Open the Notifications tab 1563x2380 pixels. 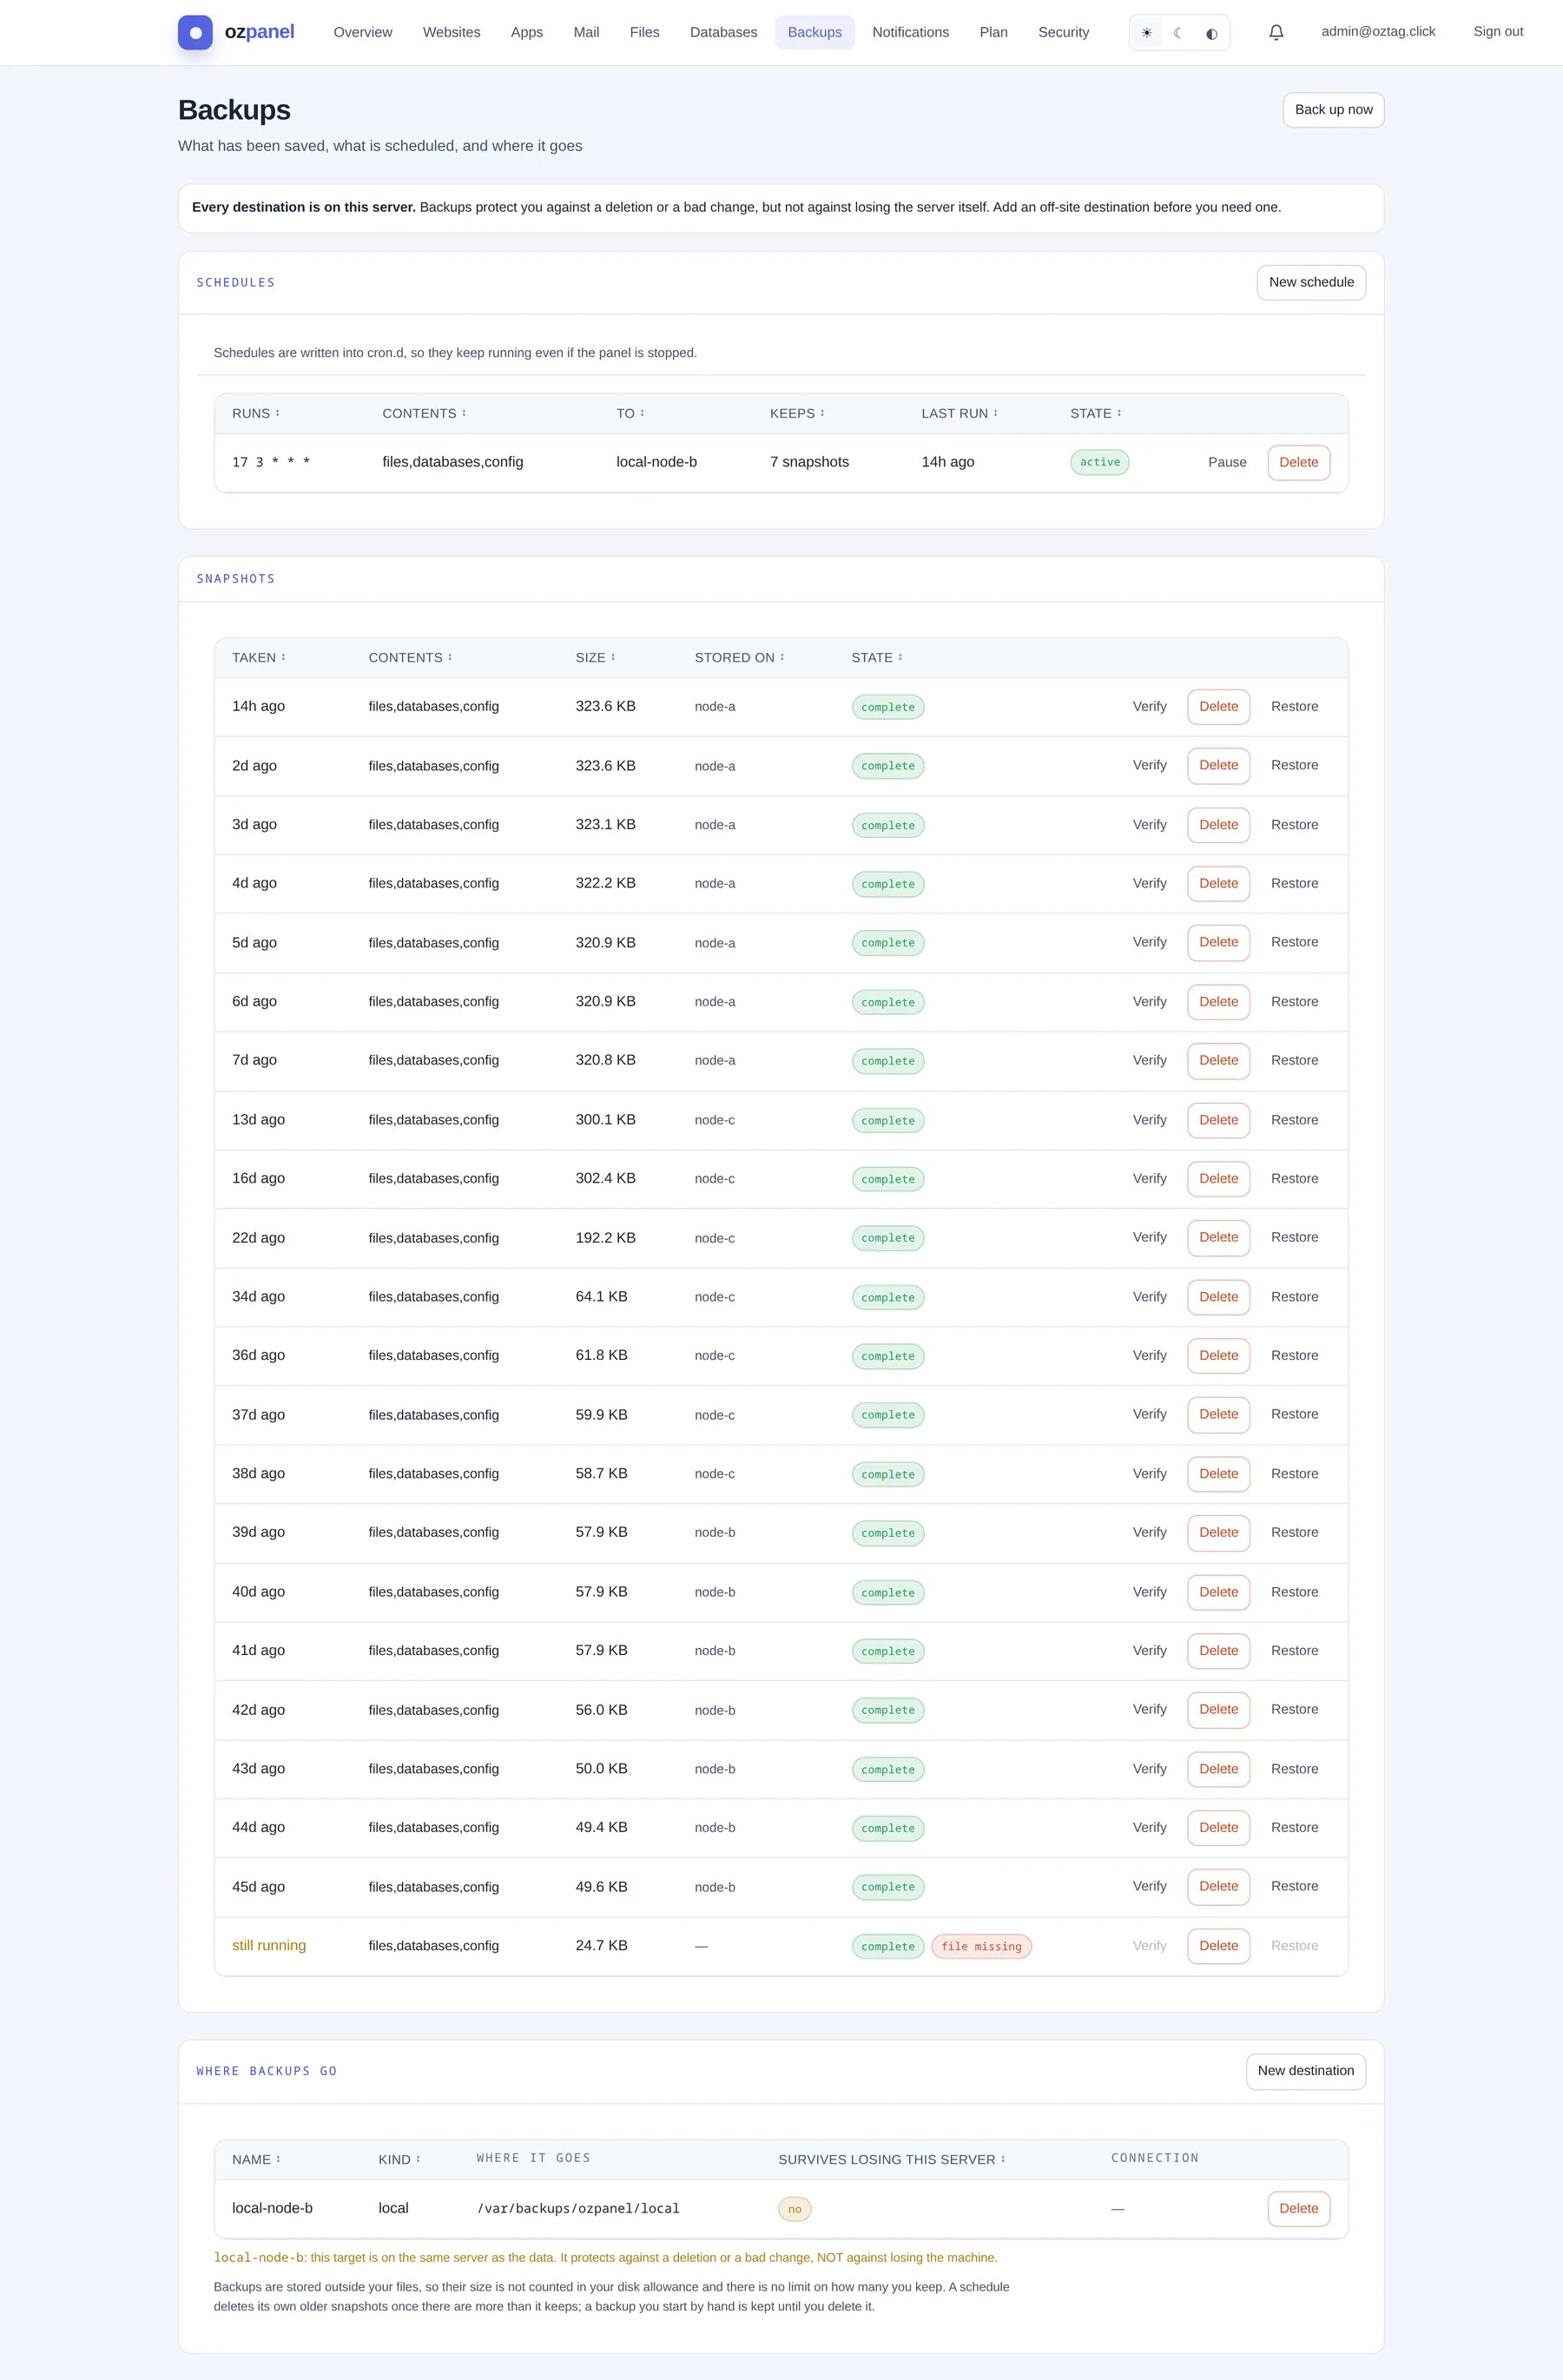point(910,32)
